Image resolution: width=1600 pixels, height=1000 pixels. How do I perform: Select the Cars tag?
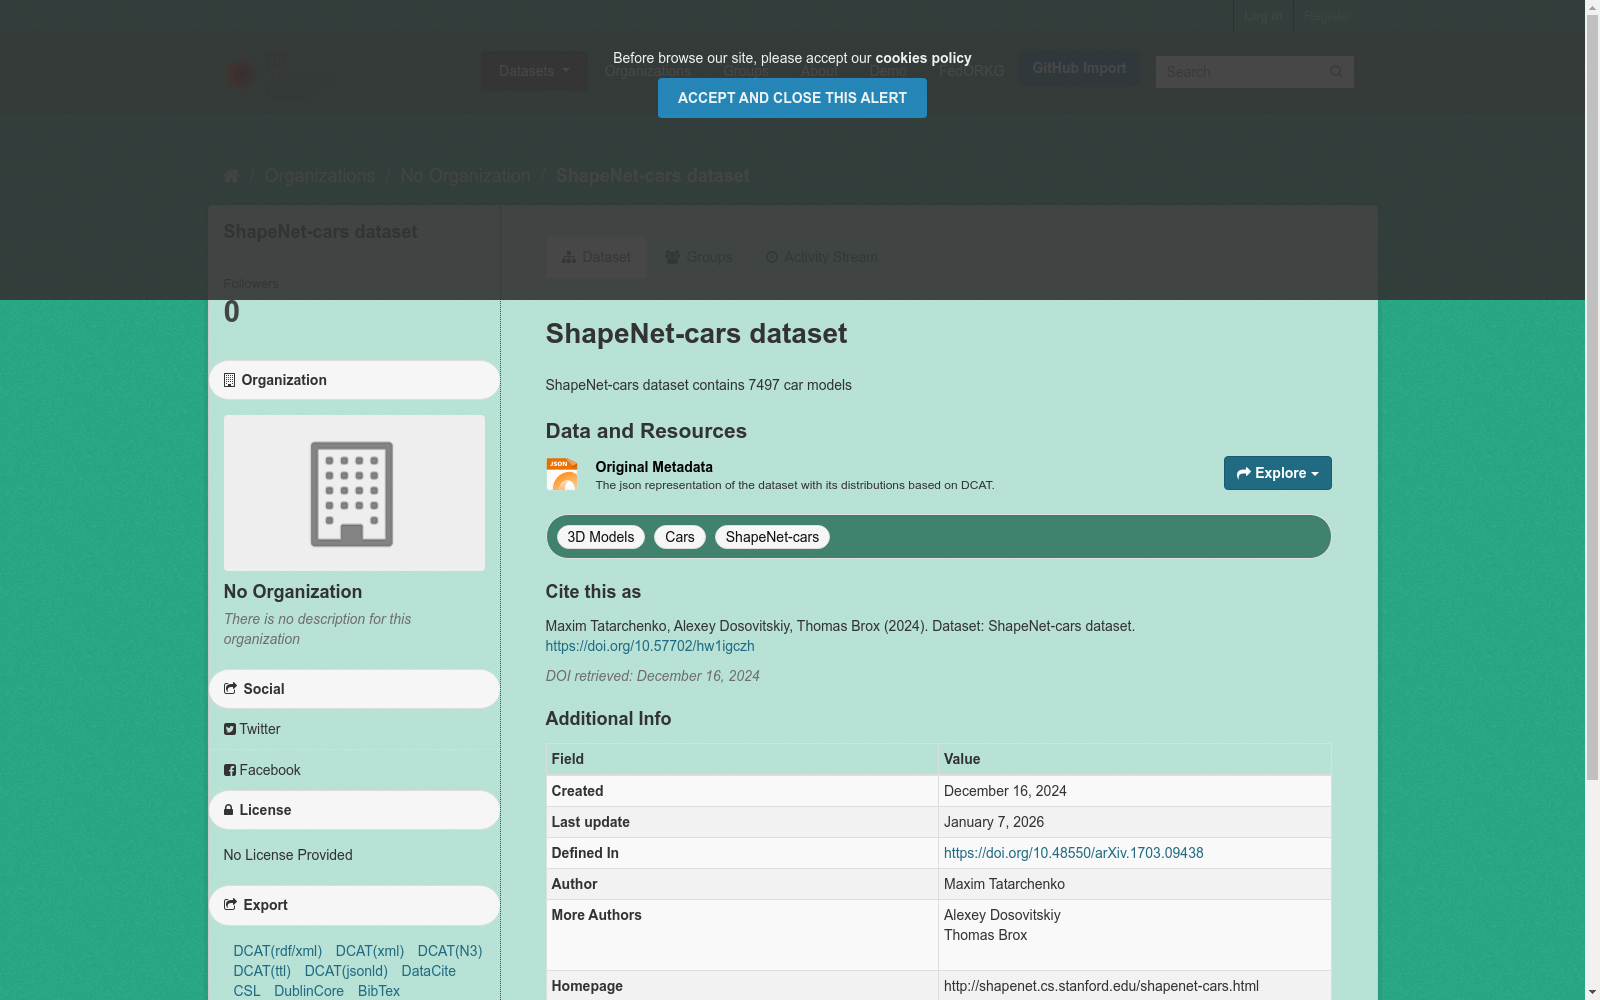point(680,537)
